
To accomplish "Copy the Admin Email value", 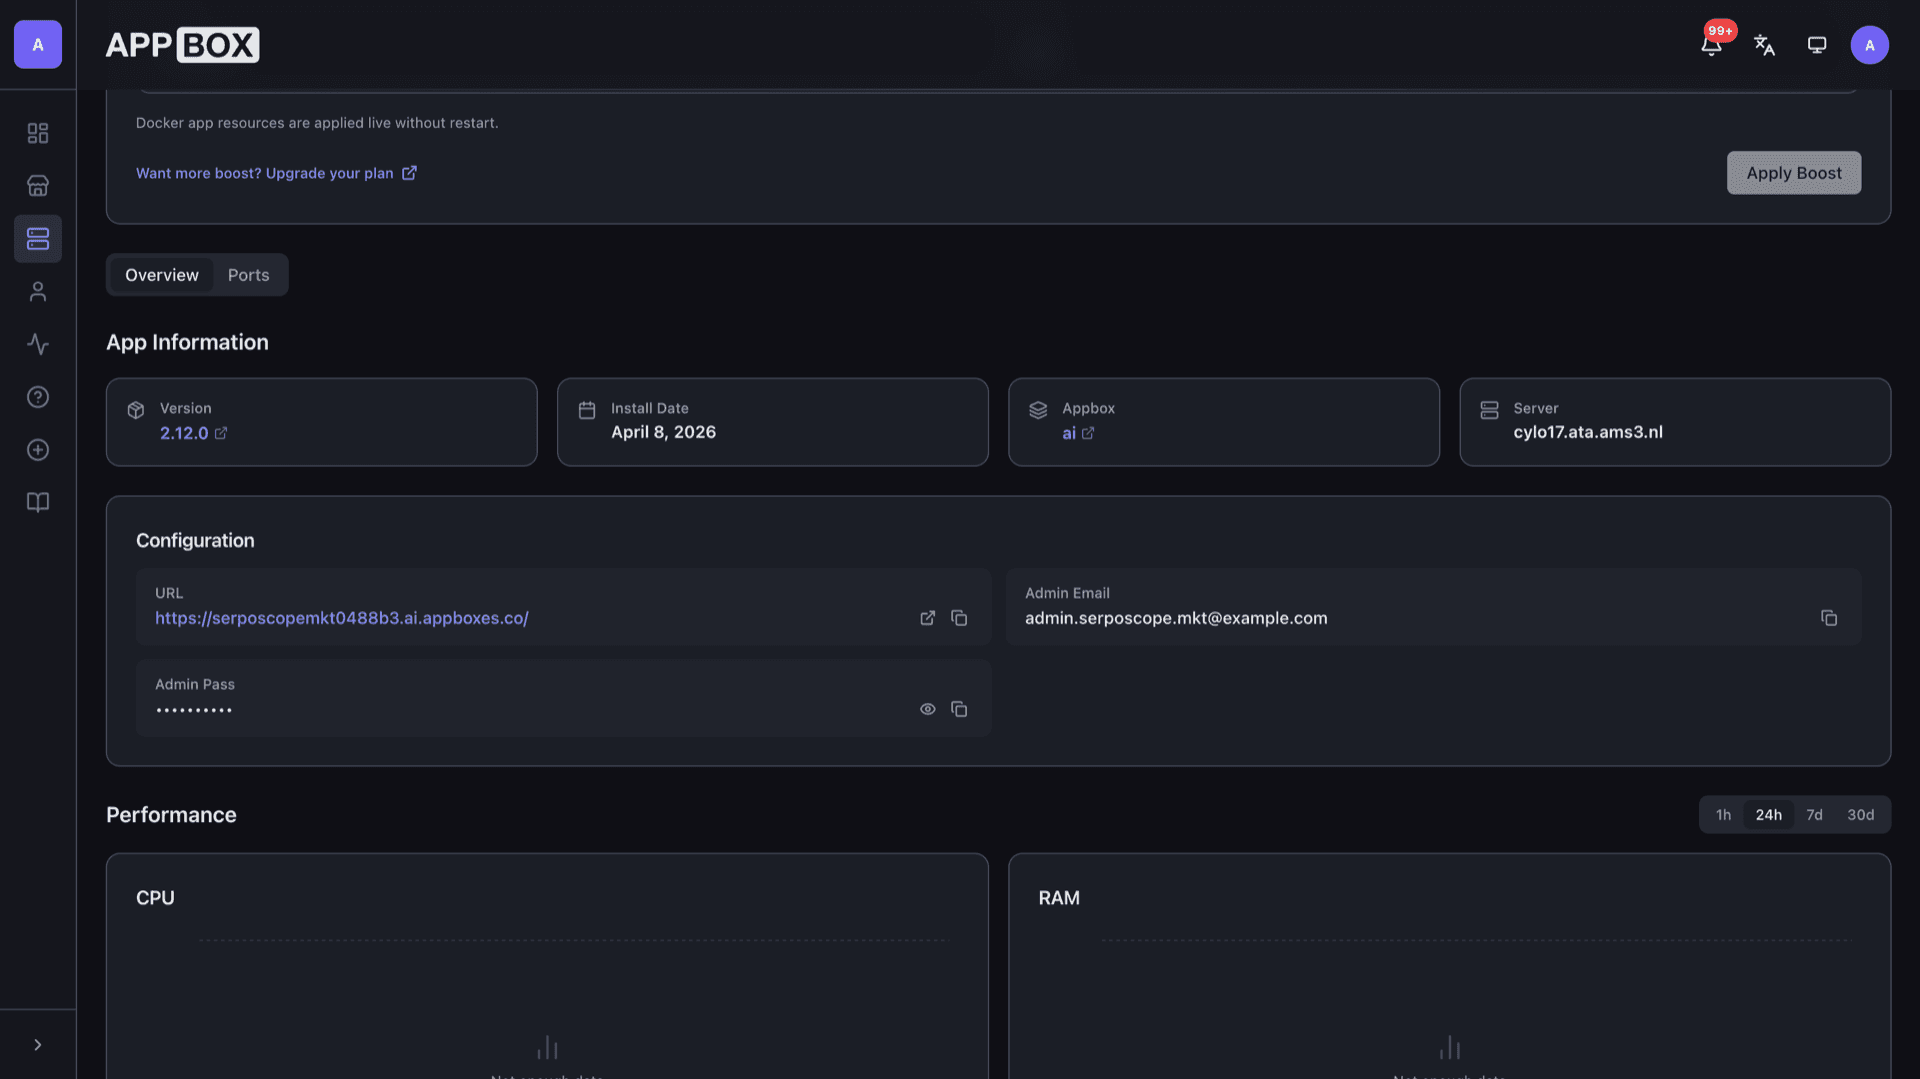I will [x=1829, y=618].
